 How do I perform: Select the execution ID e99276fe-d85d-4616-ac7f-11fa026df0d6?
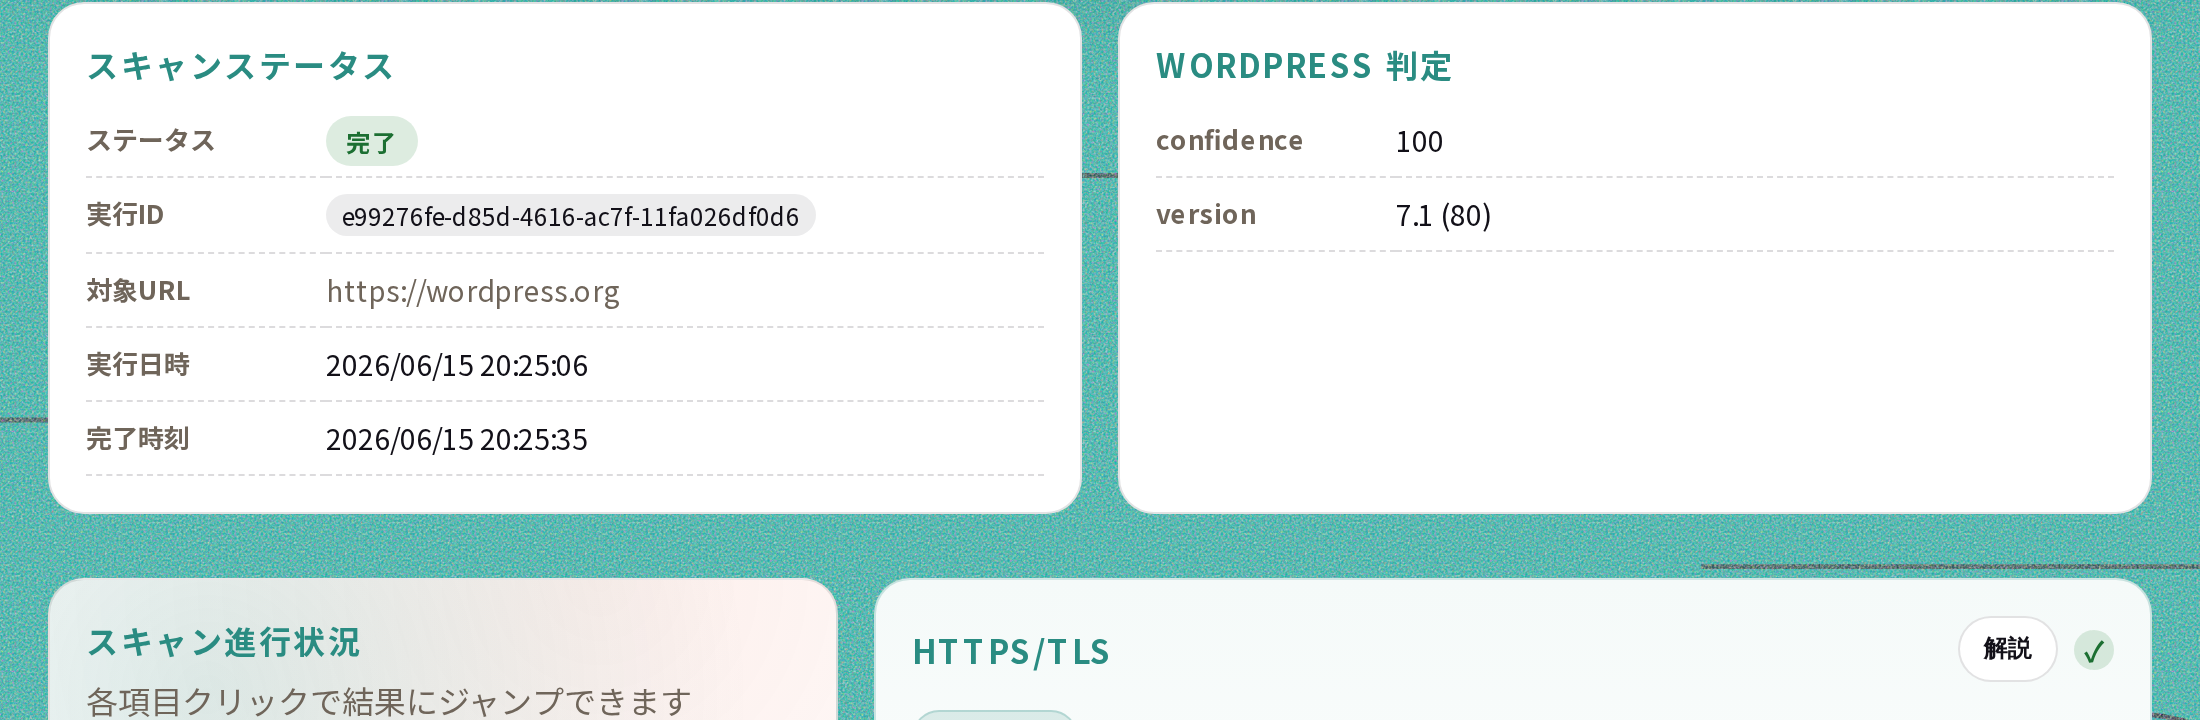point(570,216)
